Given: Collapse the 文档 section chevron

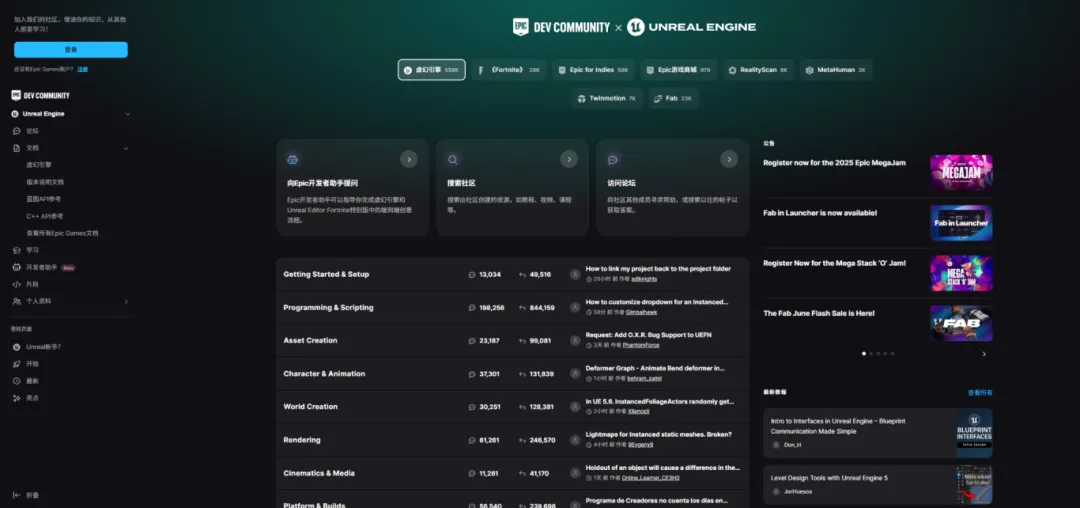Looking at the screenshot, I should point(126,148).
